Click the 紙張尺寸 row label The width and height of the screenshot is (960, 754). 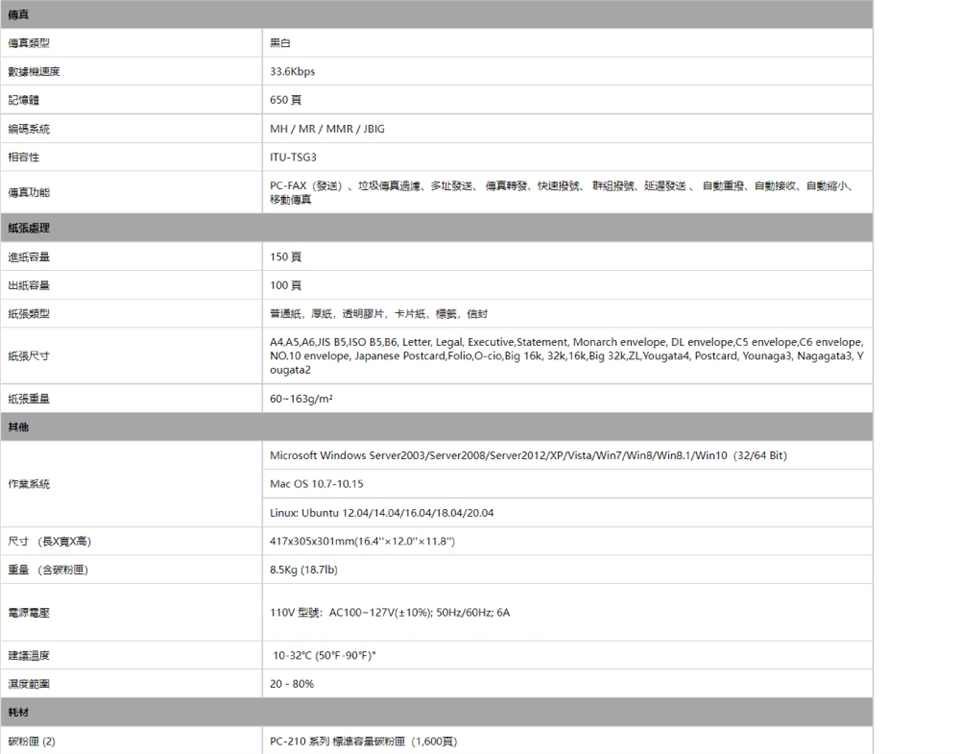click(x=29, y=356)
